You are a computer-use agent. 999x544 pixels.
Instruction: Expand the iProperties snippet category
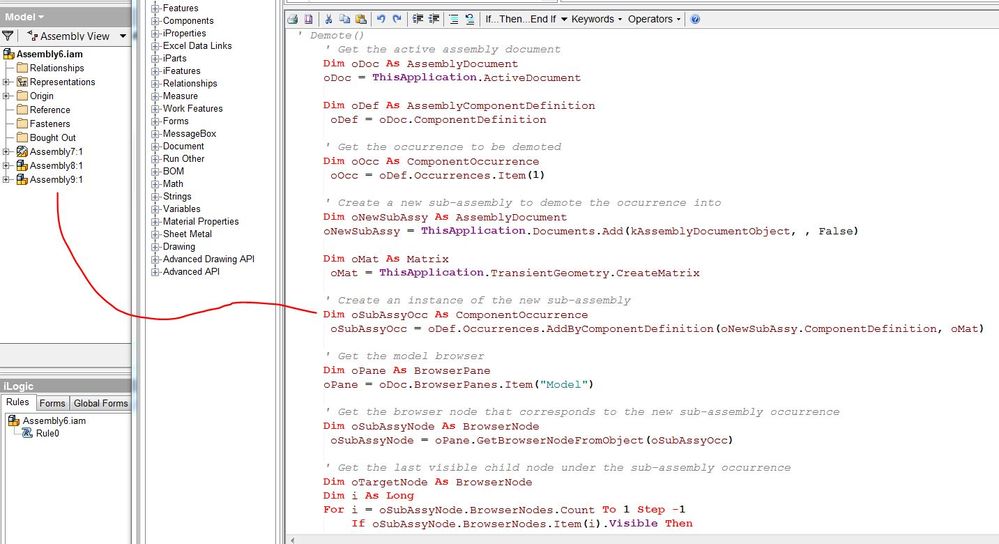pos(155,33)
